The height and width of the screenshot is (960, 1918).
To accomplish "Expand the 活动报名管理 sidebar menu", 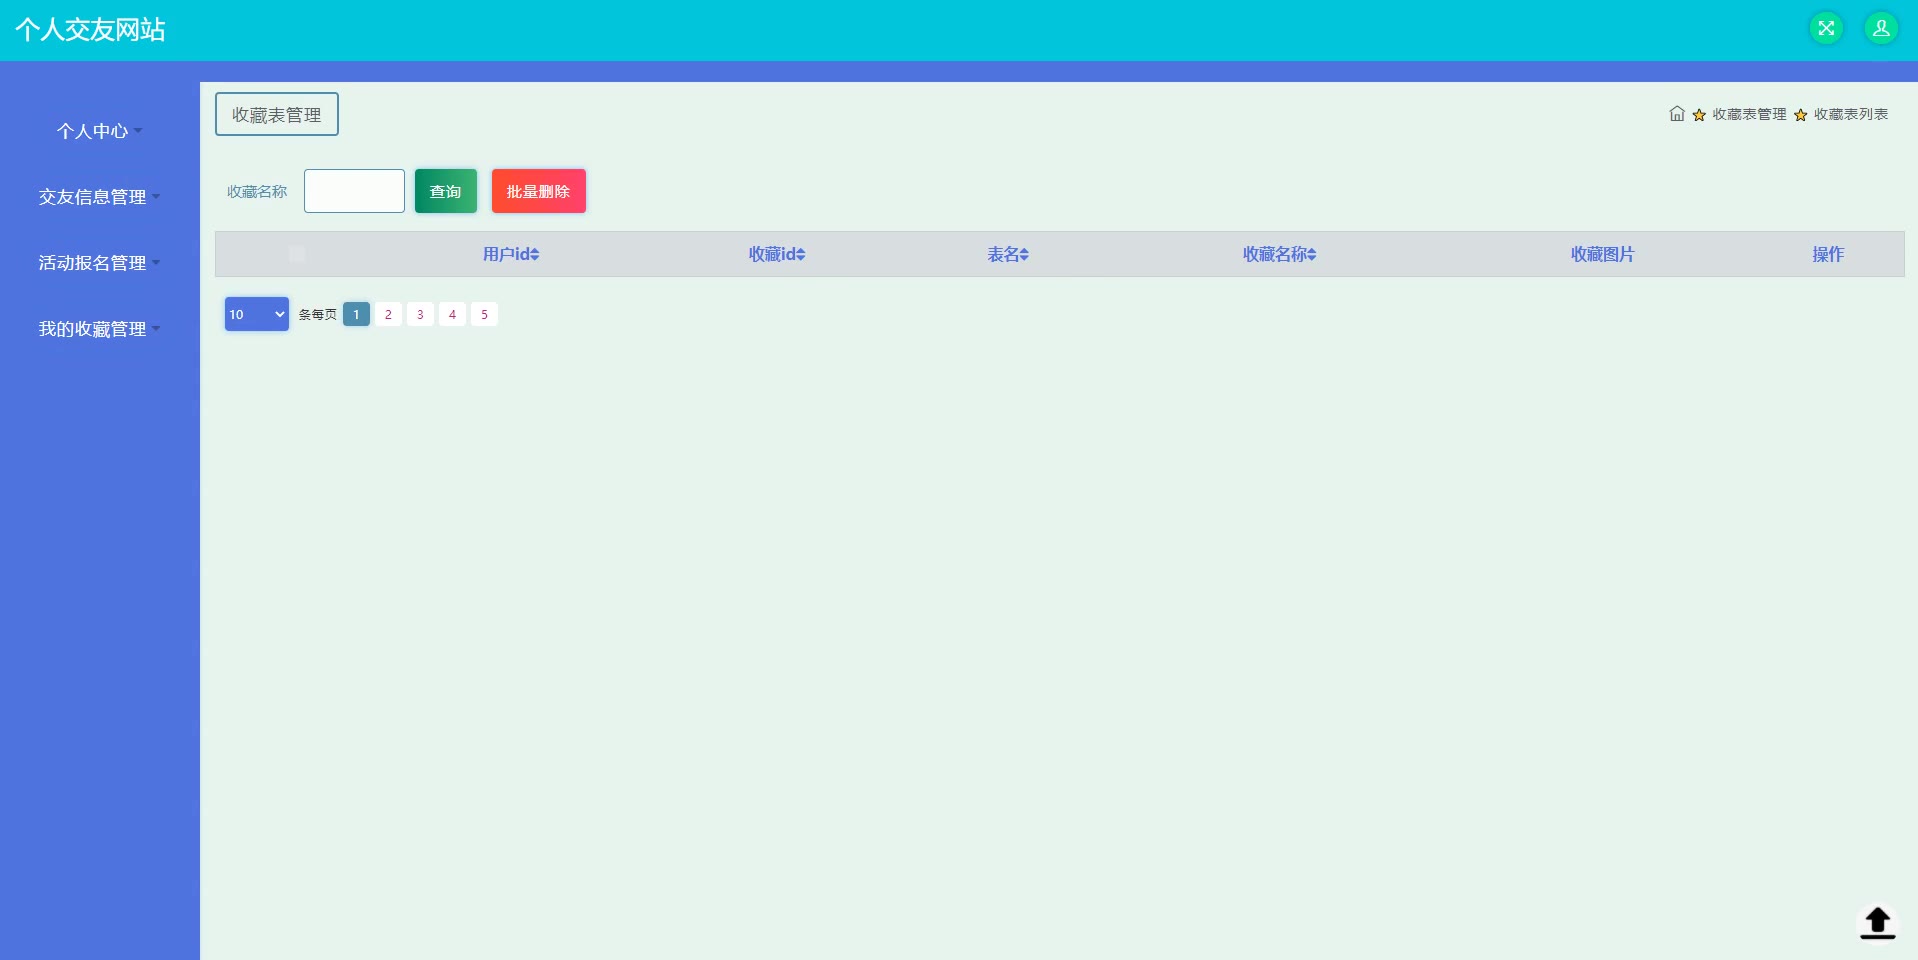I will pyautogui.click(x=99, y=263).
